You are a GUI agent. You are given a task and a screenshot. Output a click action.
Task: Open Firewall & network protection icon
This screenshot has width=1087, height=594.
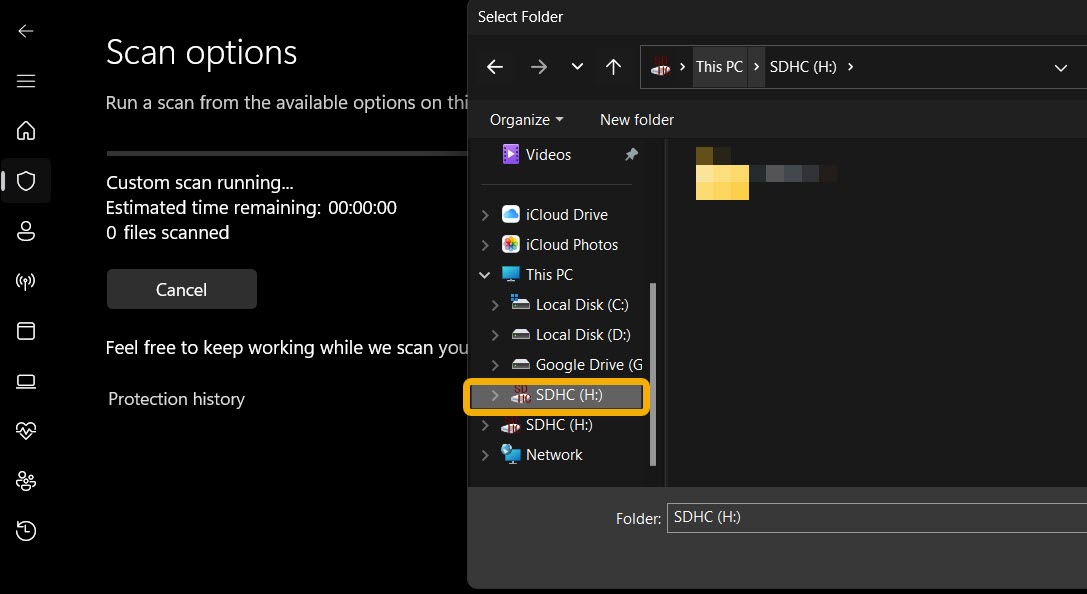(25, 281)
